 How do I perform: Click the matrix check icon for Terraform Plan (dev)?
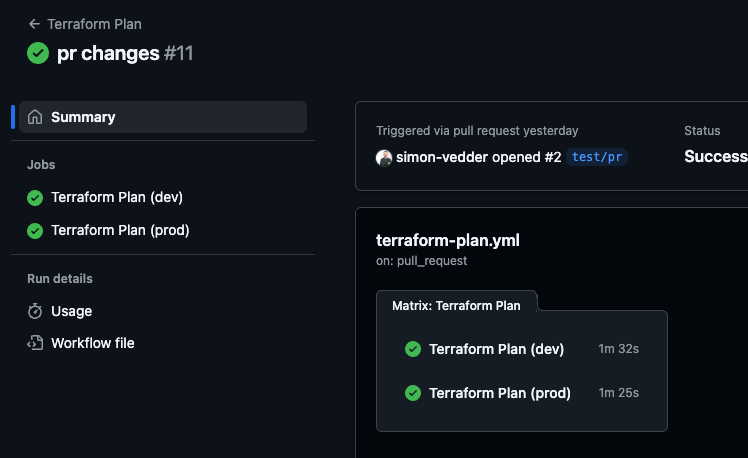[x=412, y=349]
